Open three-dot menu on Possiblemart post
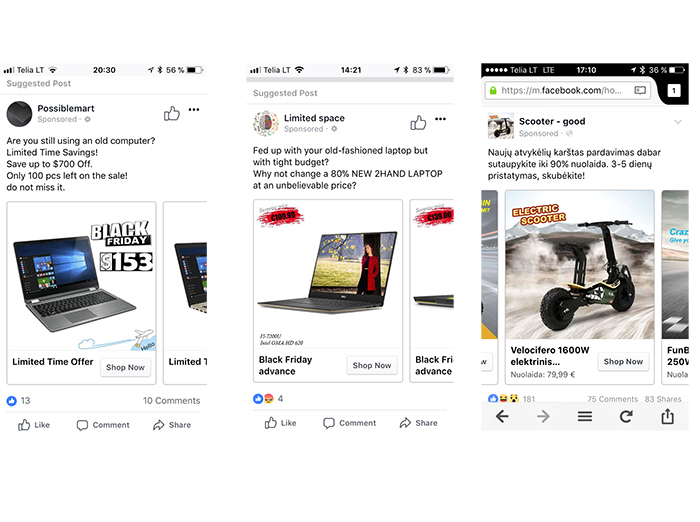 coord(194,109)
